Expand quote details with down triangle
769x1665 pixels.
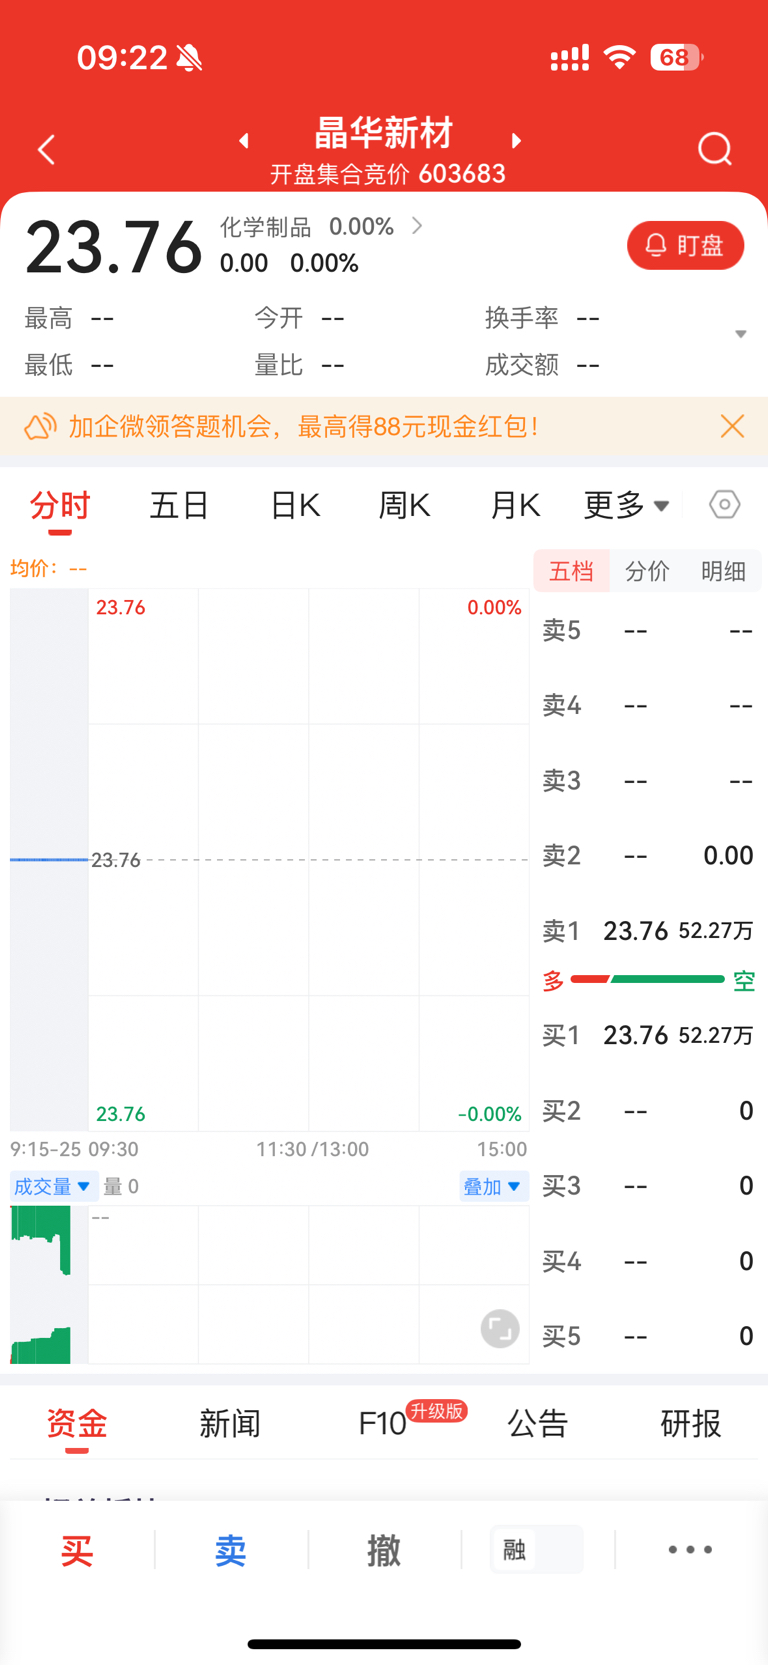click(x=741, y=334)
